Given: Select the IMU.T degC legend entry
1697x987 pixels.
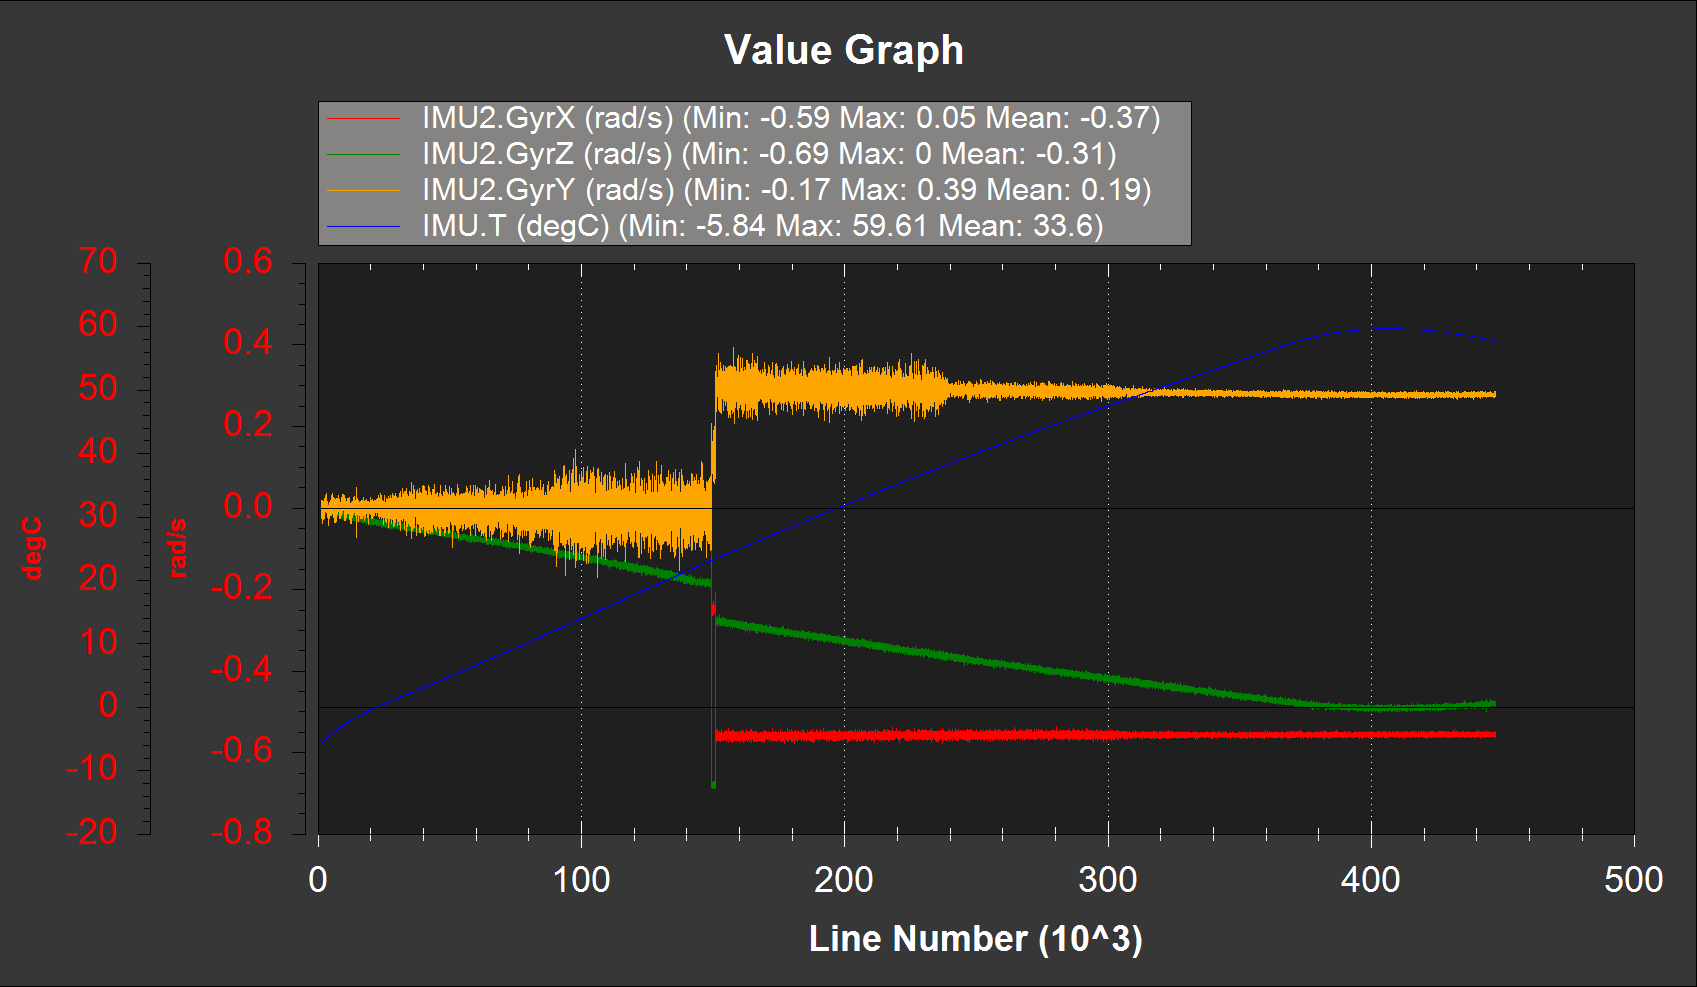Looking at the screenshot, I should click(763, 226).
